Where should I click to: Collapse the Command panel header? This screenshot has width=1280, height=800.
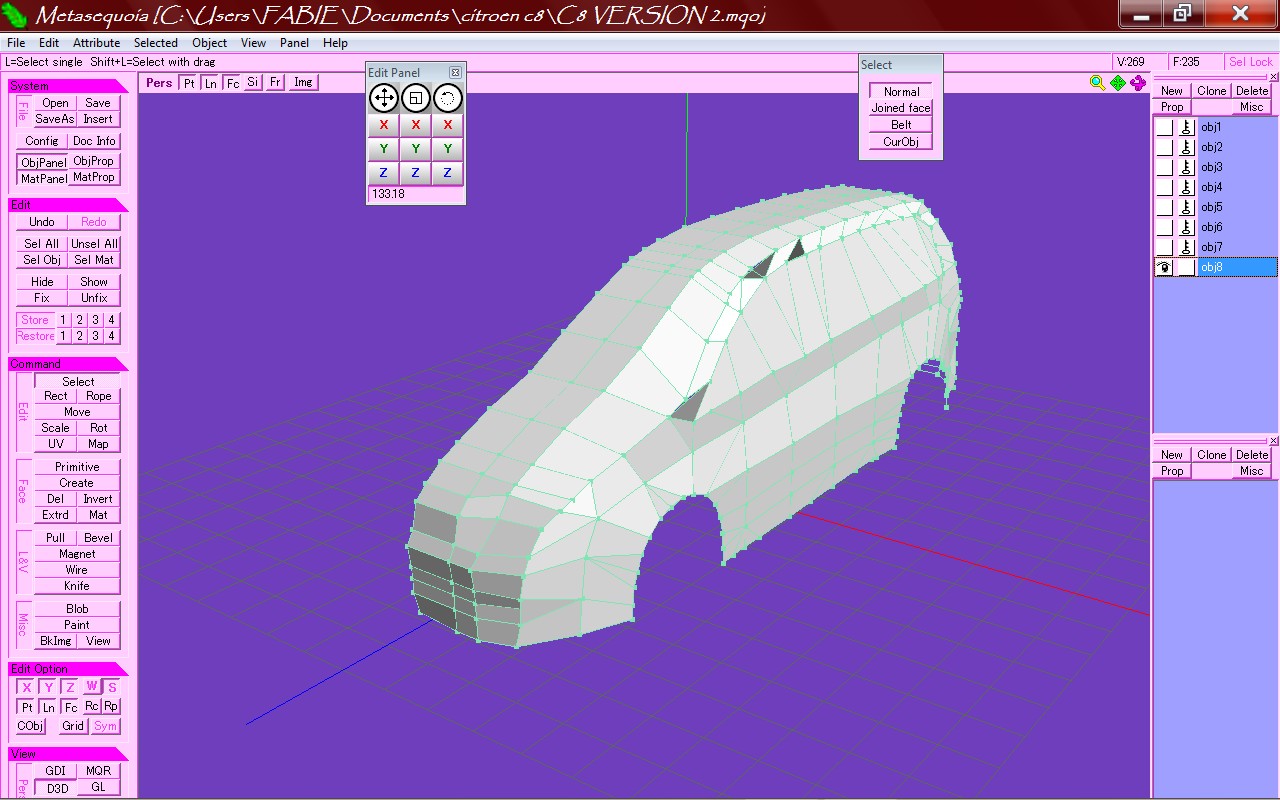coord(68,364)
